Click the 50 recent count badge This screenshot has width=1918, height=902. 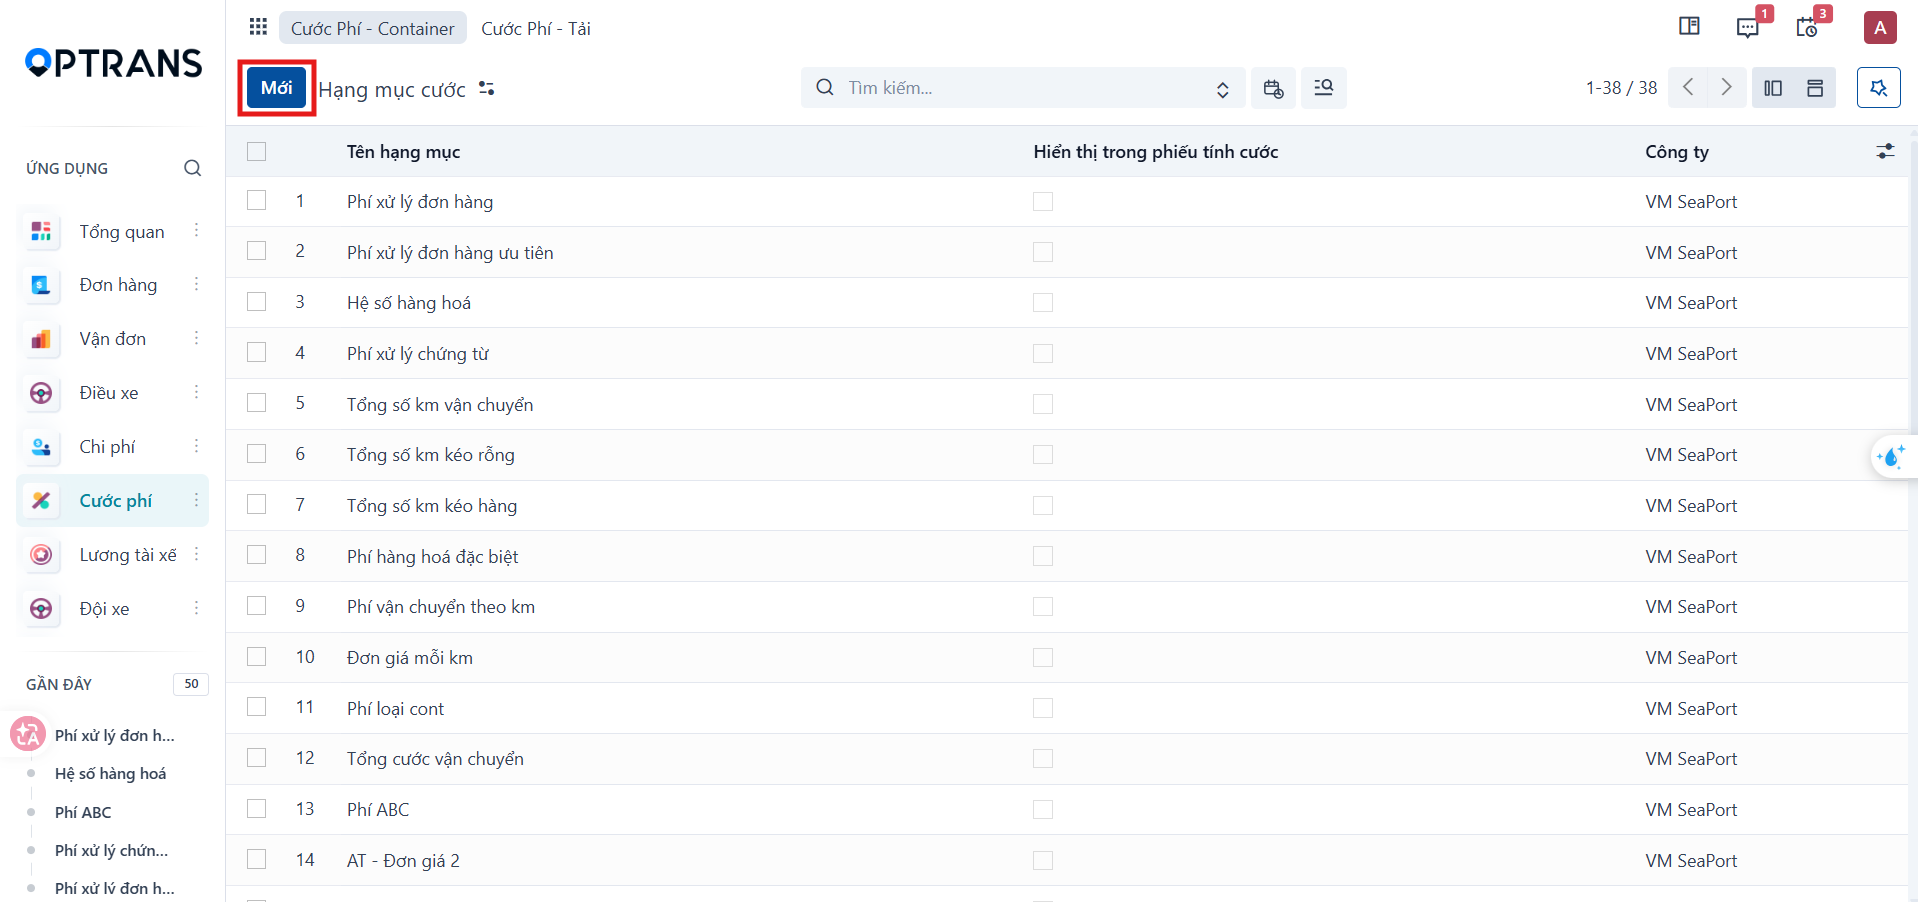point(191,684)
